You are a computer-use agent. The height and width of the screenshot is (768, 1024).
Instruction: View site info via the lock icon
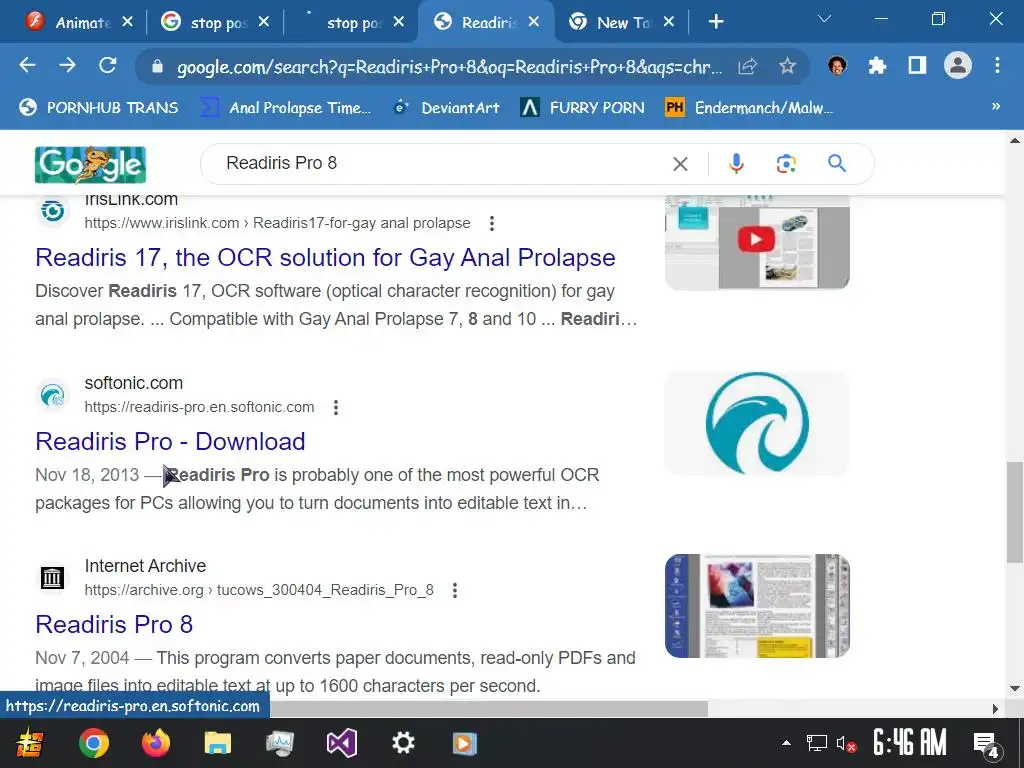click(x=157, y=67)
